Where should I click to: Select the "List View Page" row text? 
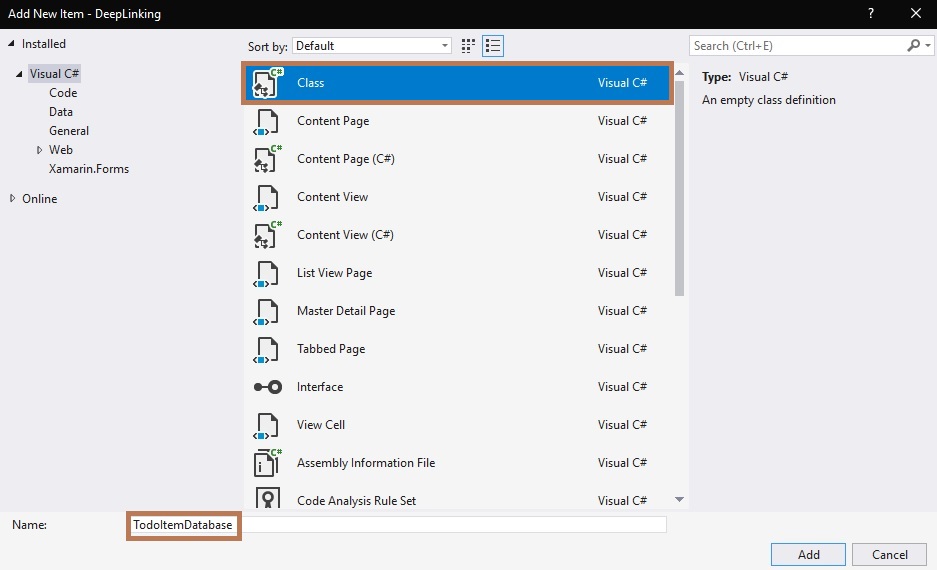click(x=335, y=273)
